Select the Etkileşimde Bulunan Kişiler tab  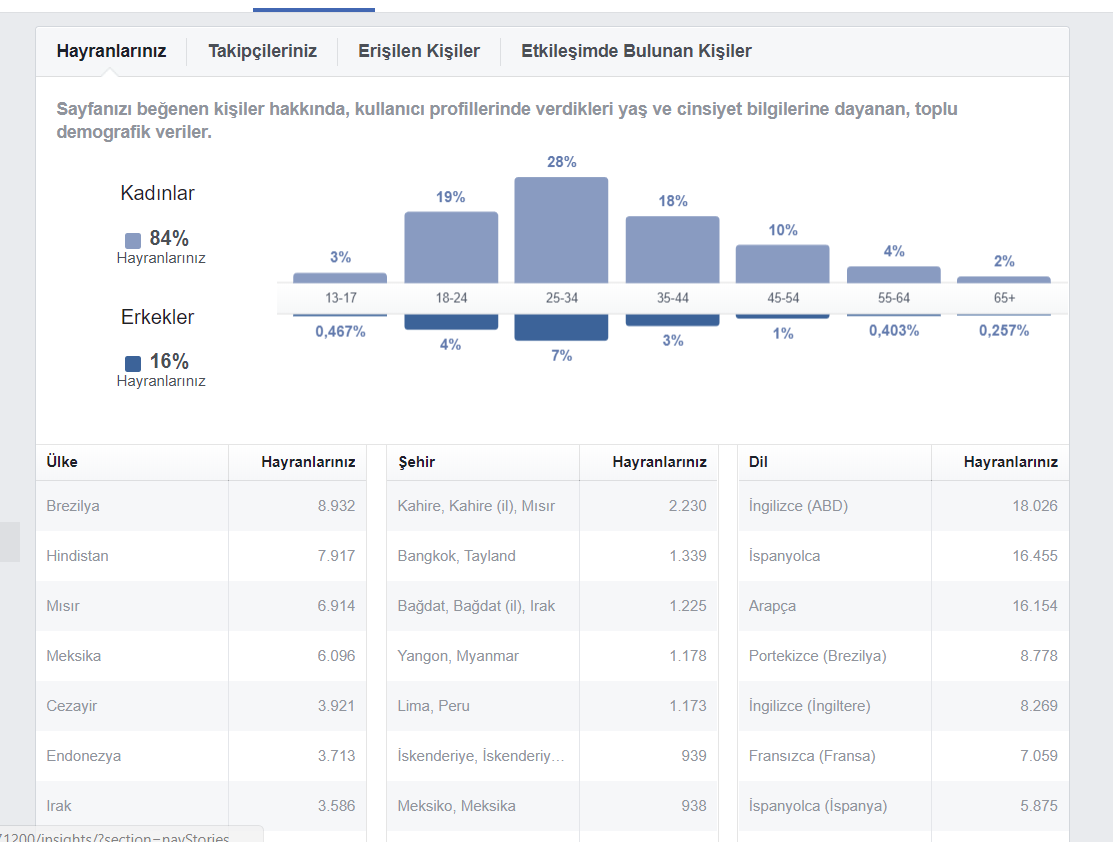pos(636,51)
